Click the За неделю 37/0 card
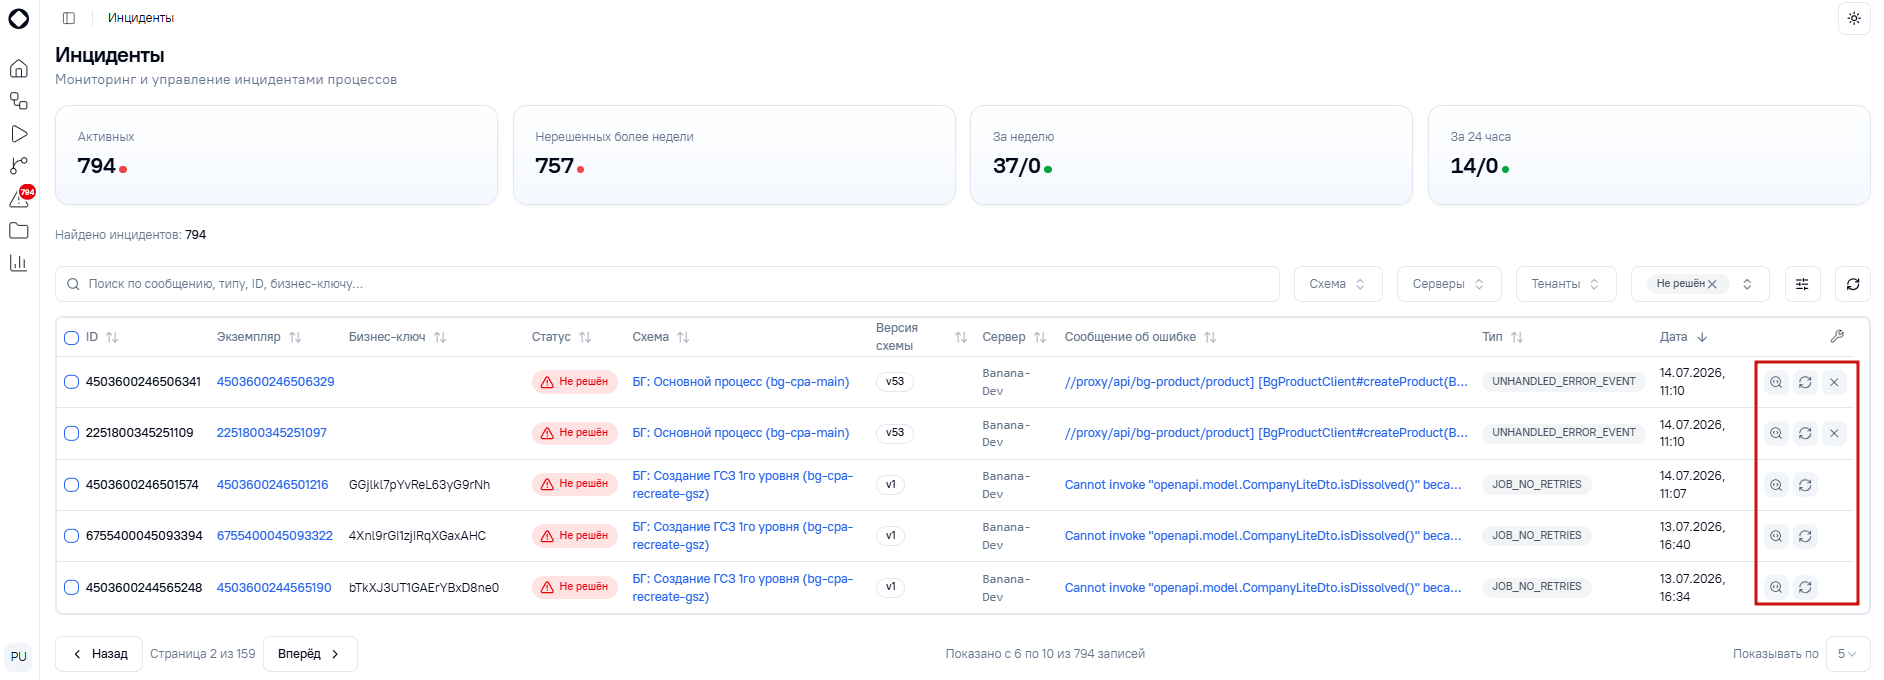 point(1191,155)
